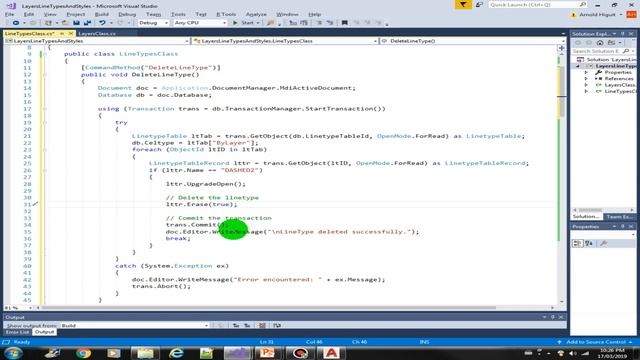
Task: Click the uncomment lines toolbar icon
Action: coord(330,23)
